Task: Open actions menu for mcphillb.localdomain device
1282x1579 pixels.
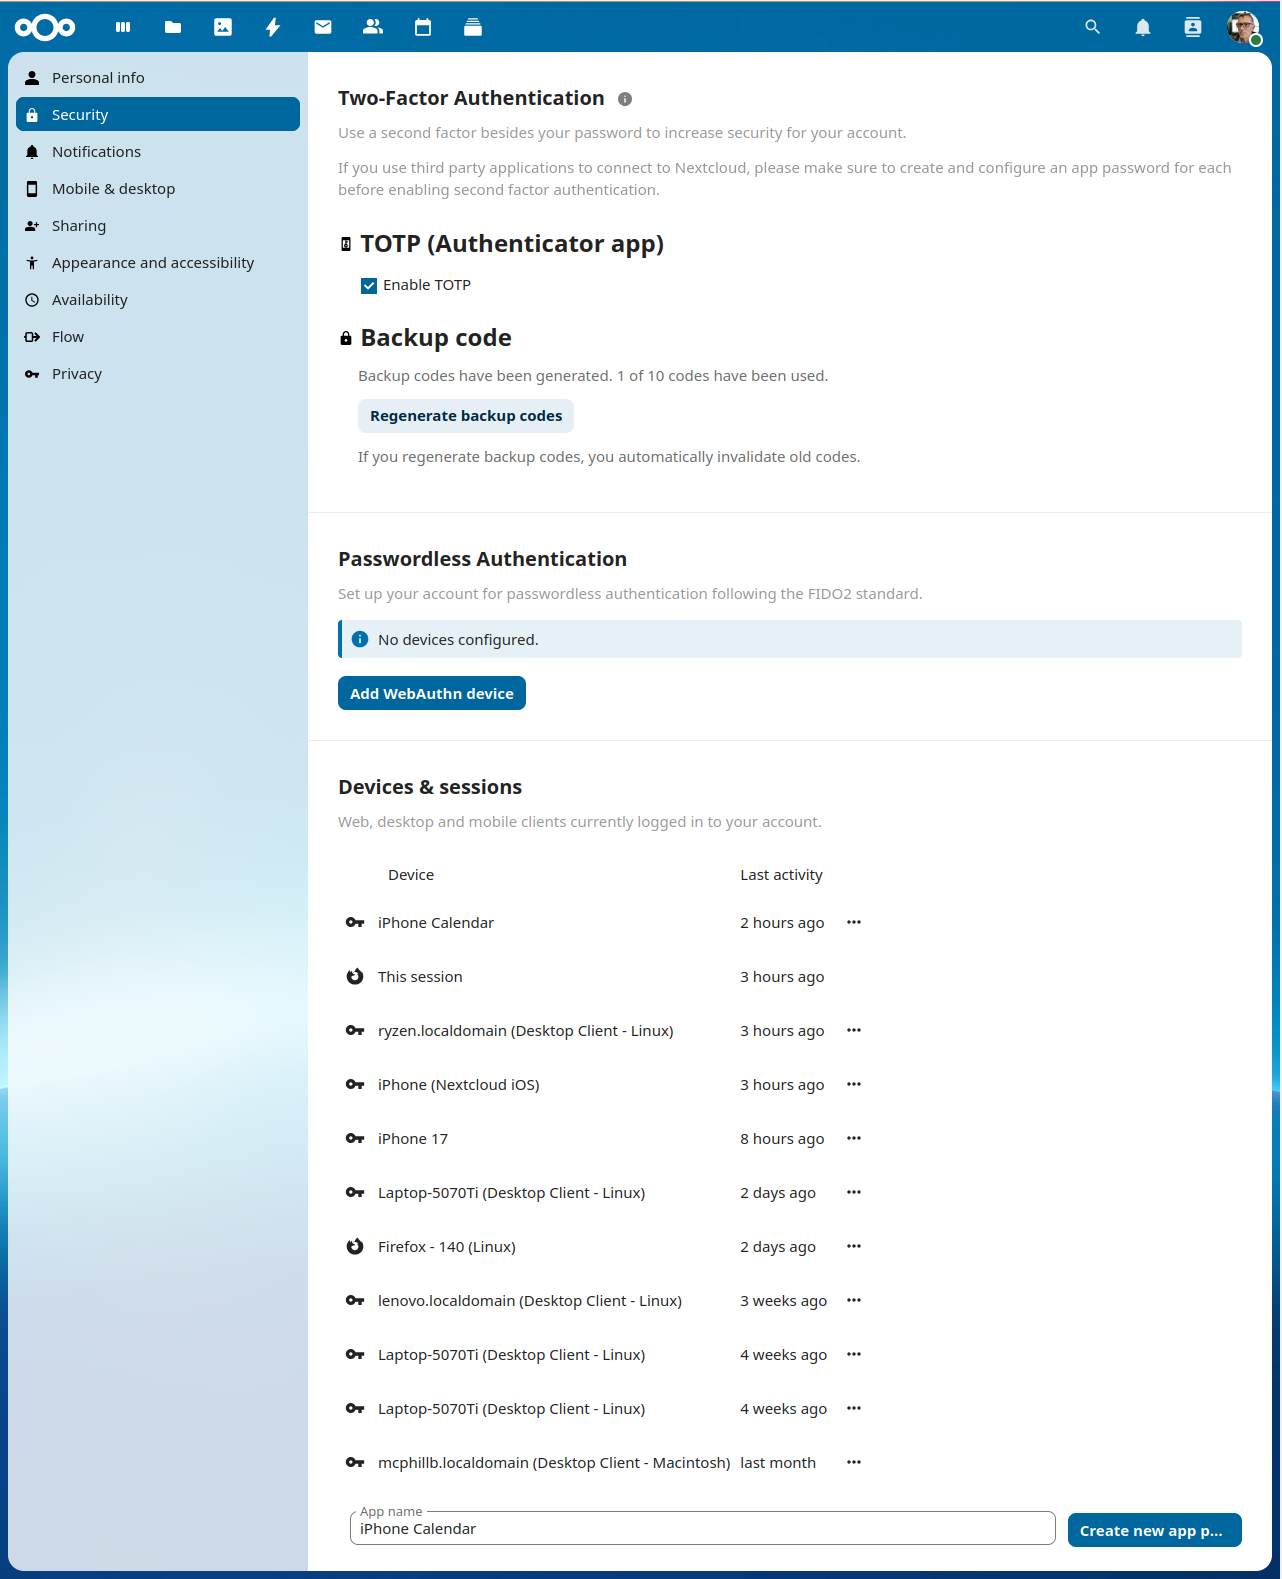Action: pos(854,1462)
